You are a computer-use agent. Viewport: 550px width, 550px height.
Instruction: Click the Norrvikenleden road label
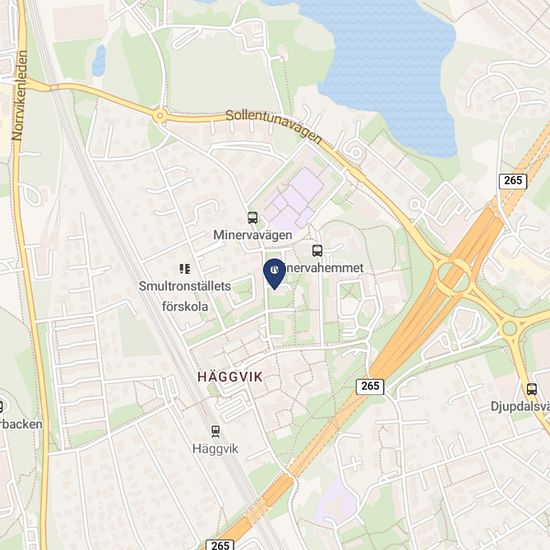click(x=20, y=95)
